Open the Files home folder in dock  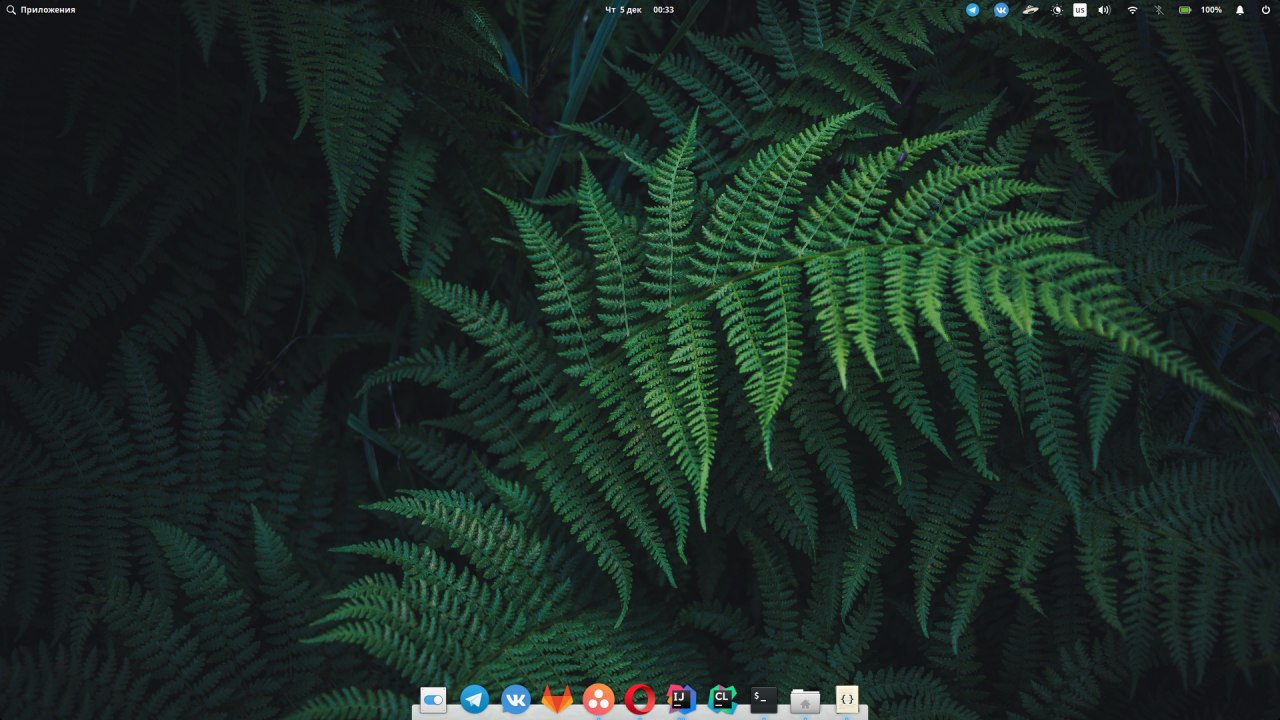pos(805,700)
